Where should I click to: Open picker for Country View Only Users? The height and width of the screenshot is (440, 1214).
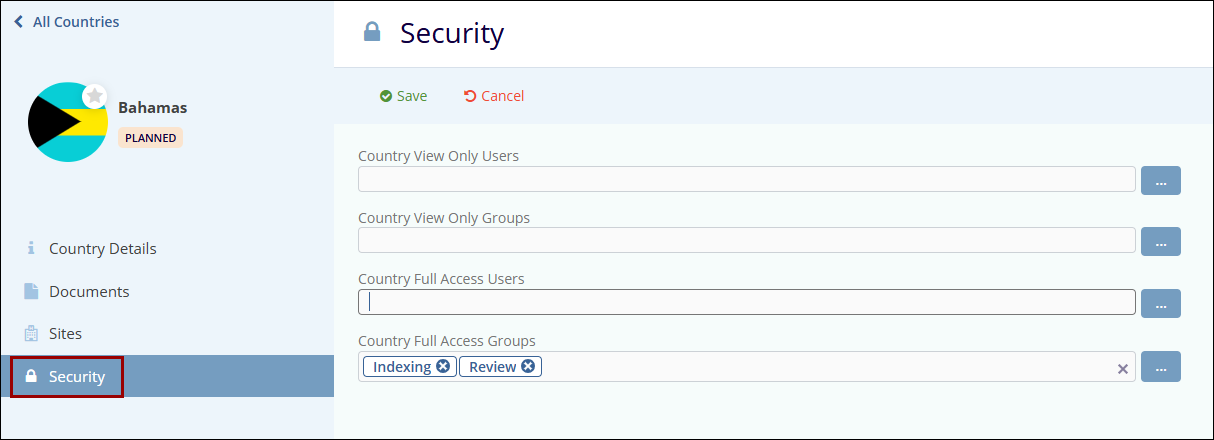tap(1160, 180)
